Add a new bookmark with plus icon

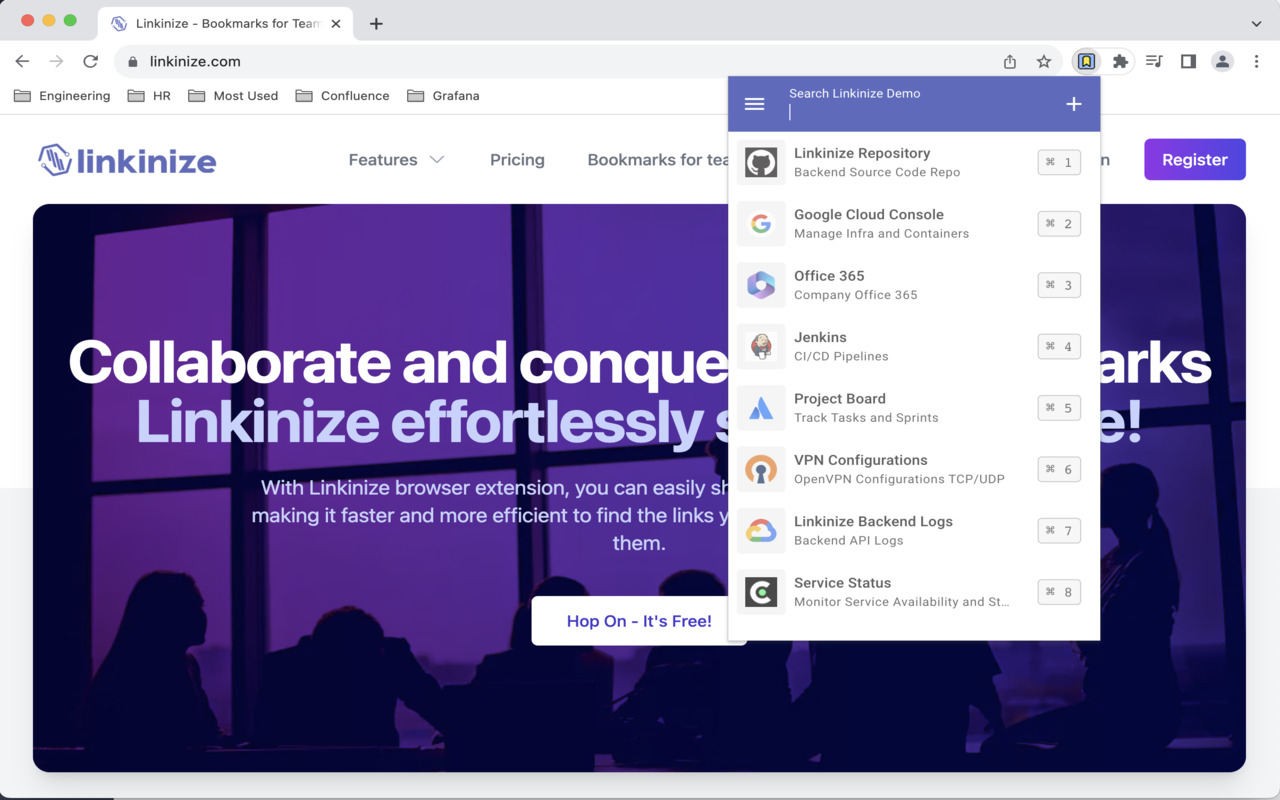point(1073,104)
